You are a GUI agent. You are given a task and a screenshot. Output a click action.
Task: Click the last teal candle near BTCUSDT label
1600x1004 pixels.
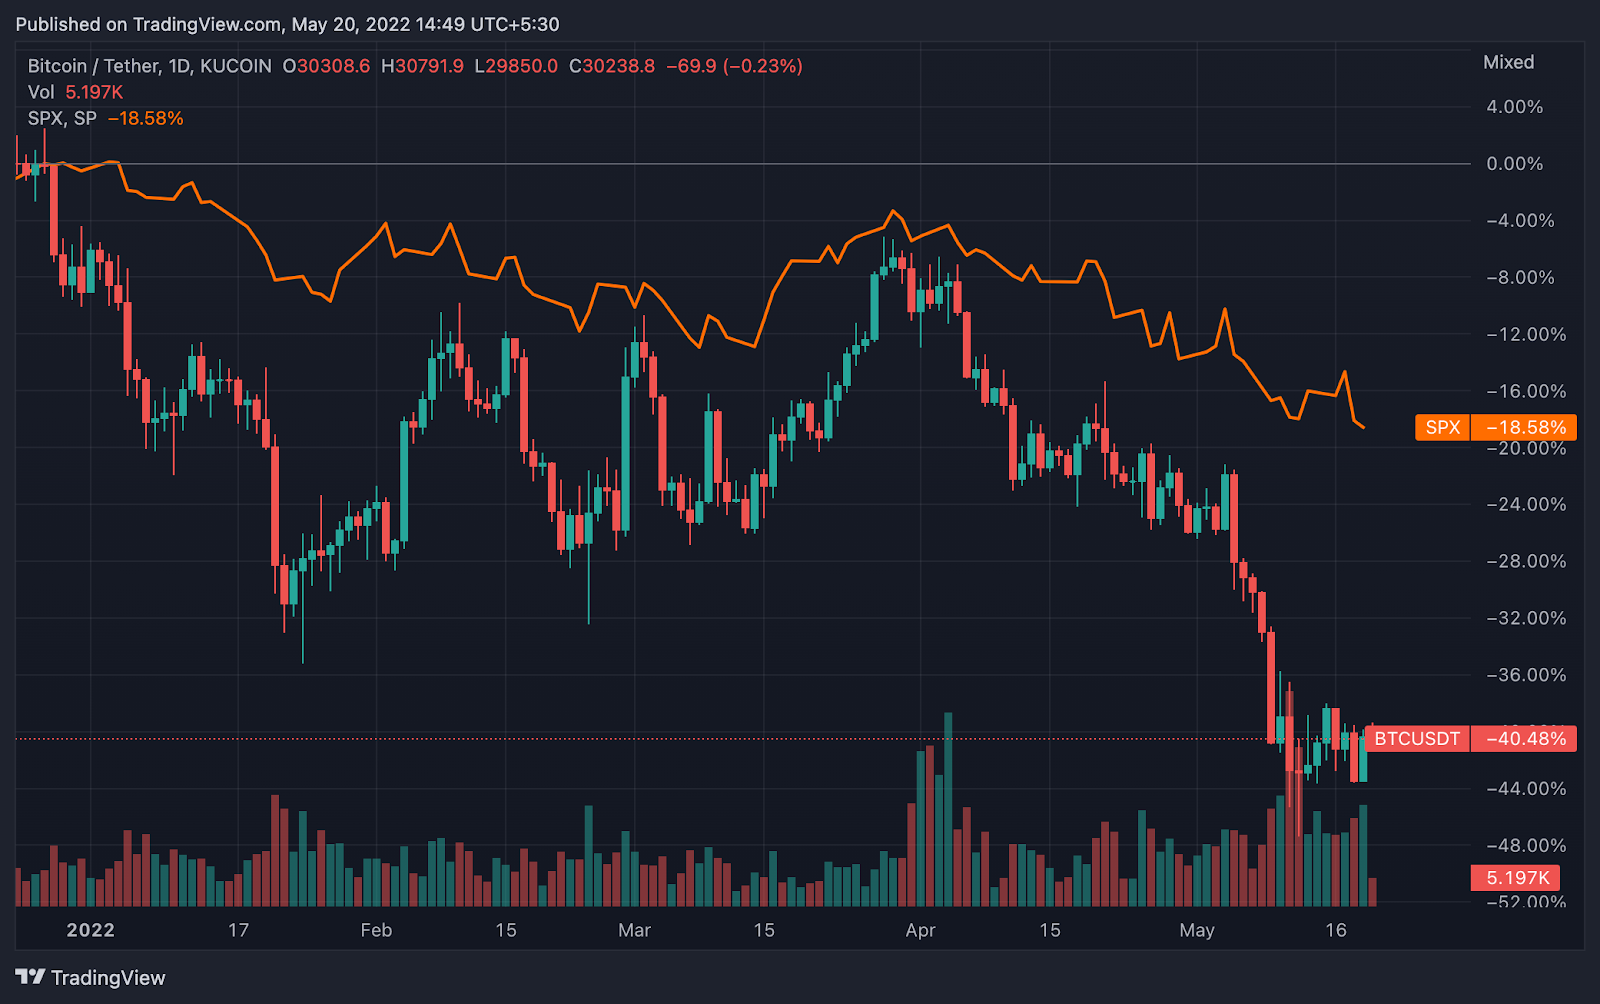coord(1363,759)
